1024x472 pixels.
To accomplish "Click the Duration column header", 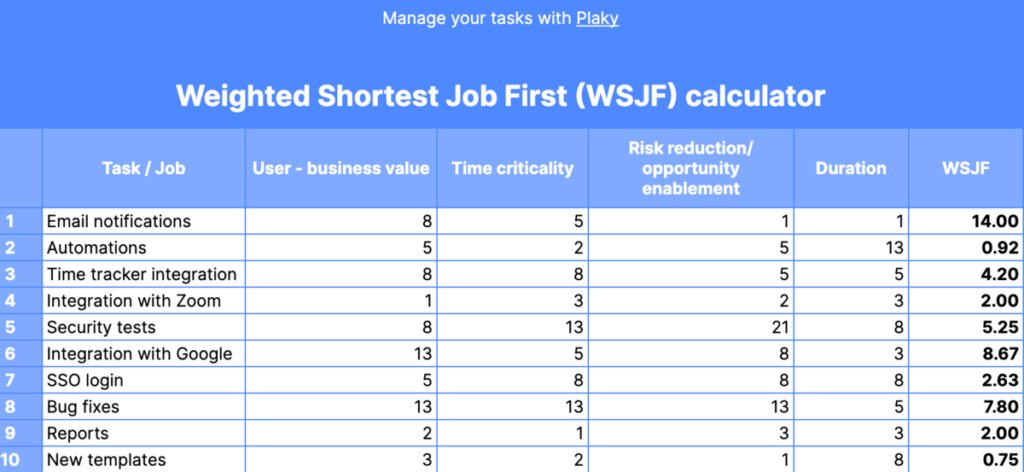I will 850,168.
